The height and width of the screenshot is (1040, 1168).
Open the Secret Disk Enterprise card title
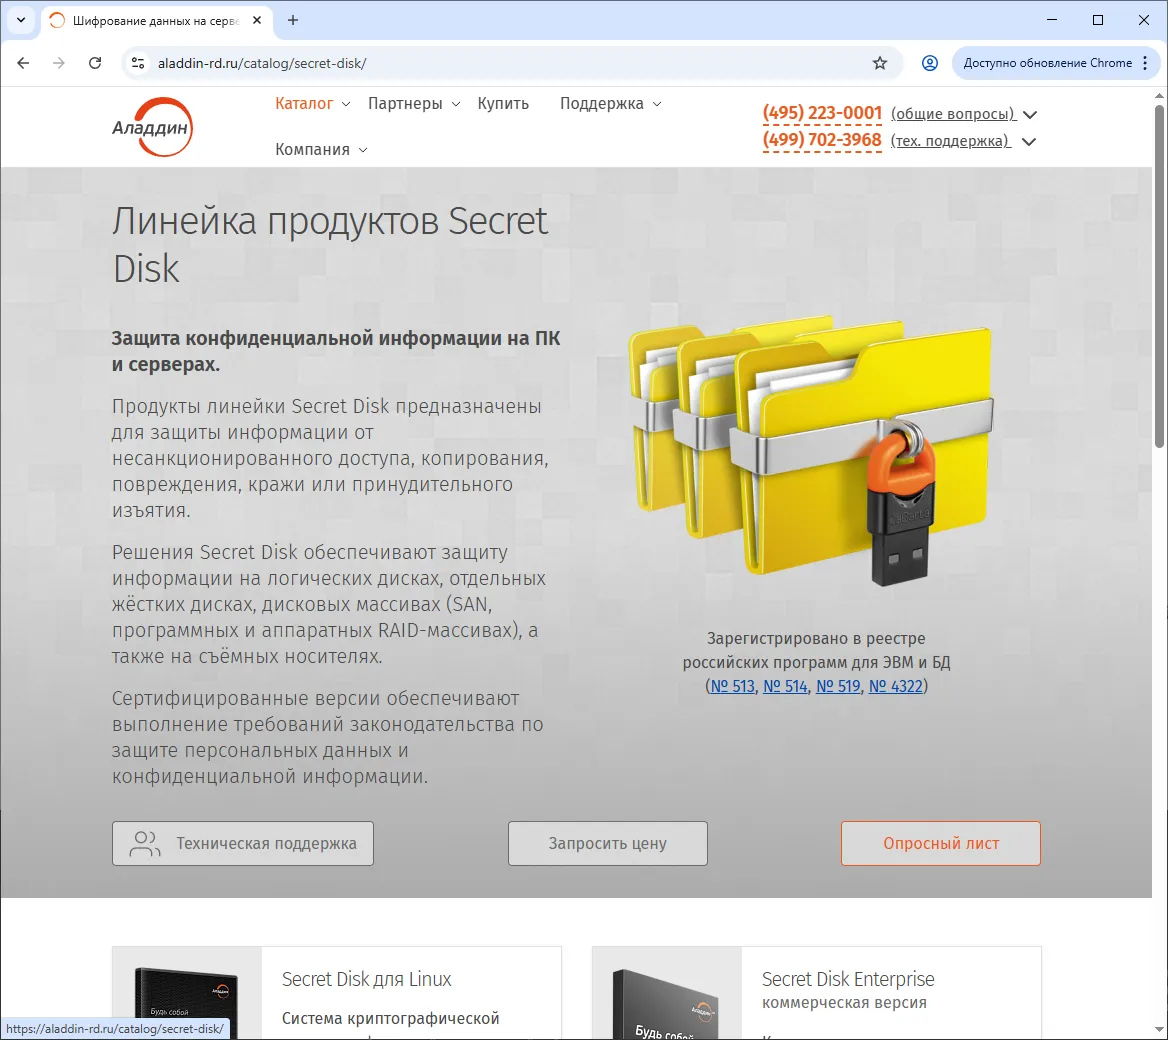pyautogui.click(x=848, y=979)
